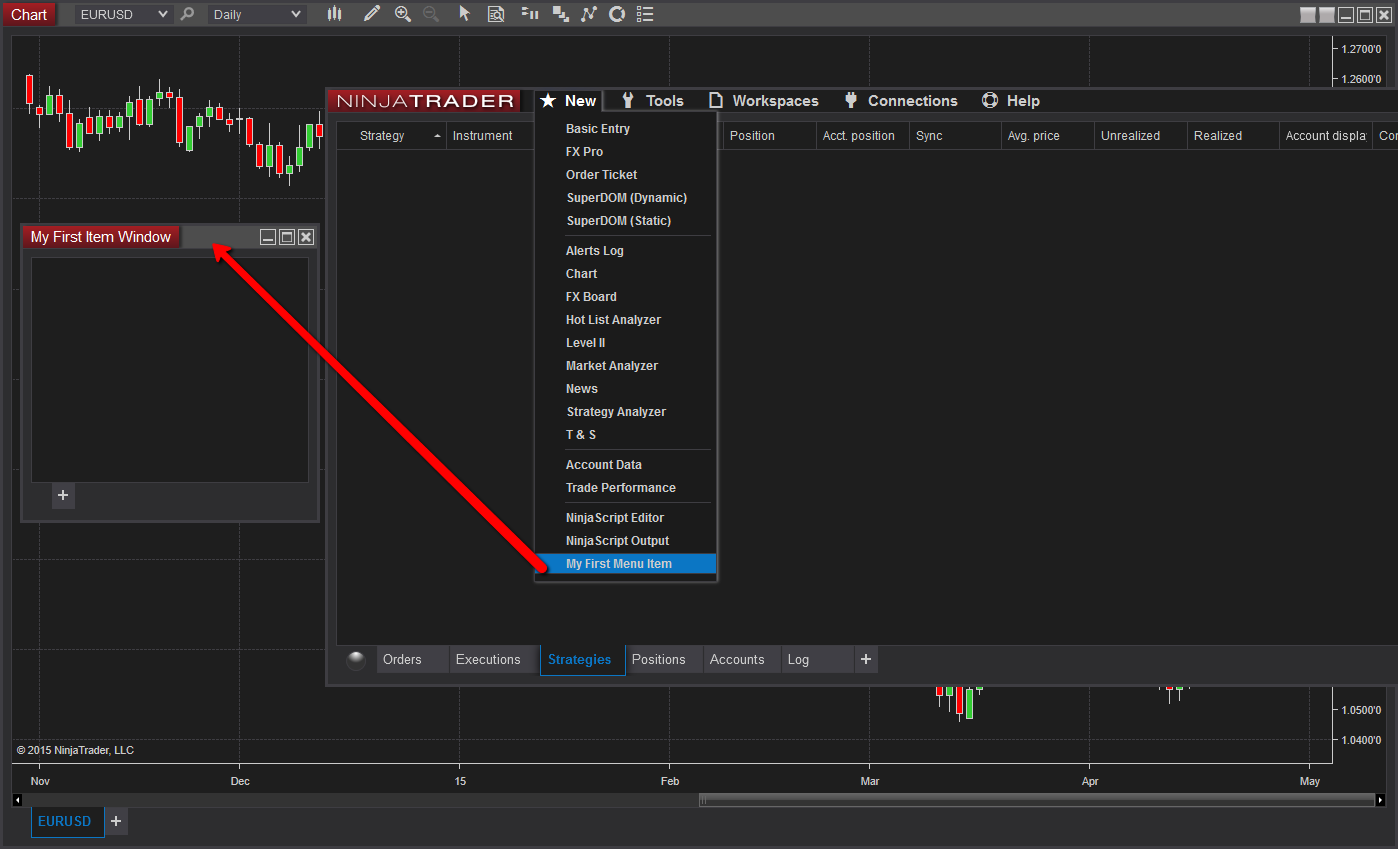Click the chart scrollbar left arrow

17,800
